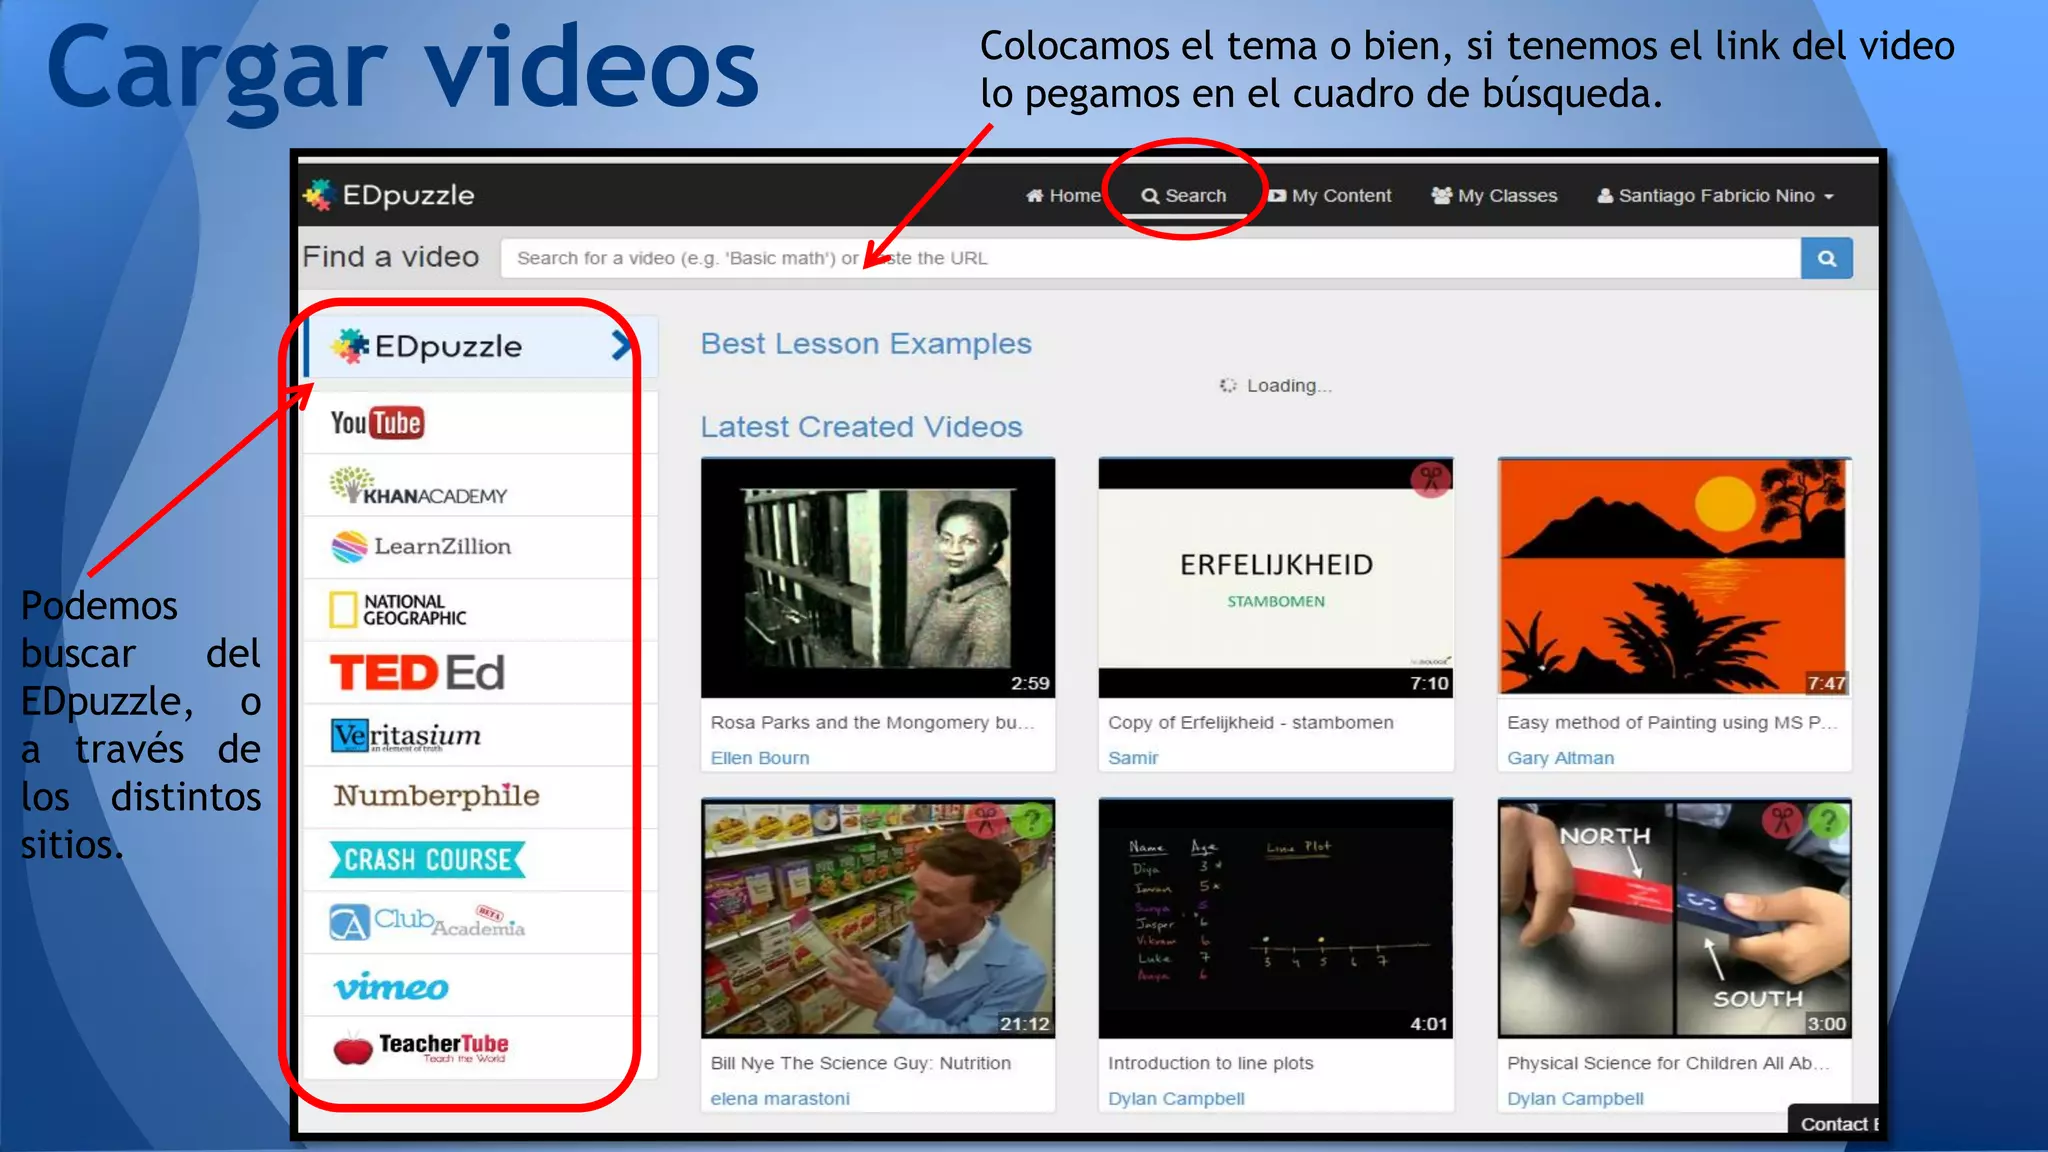Click Copy of Erfelijkheid - stambomen title

coord(1250,722)
